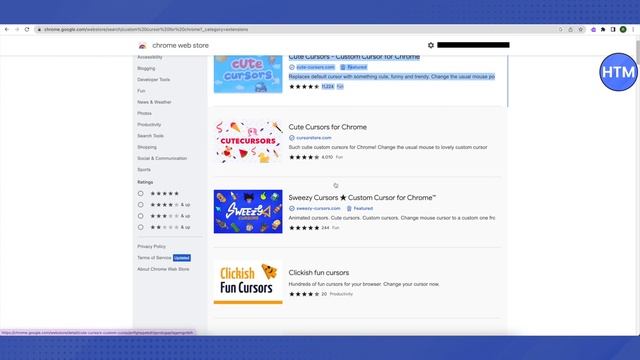Click the purple extension icon in the toolbar
This screenshot has width=640, height=360.
click(x=593, y=29)
